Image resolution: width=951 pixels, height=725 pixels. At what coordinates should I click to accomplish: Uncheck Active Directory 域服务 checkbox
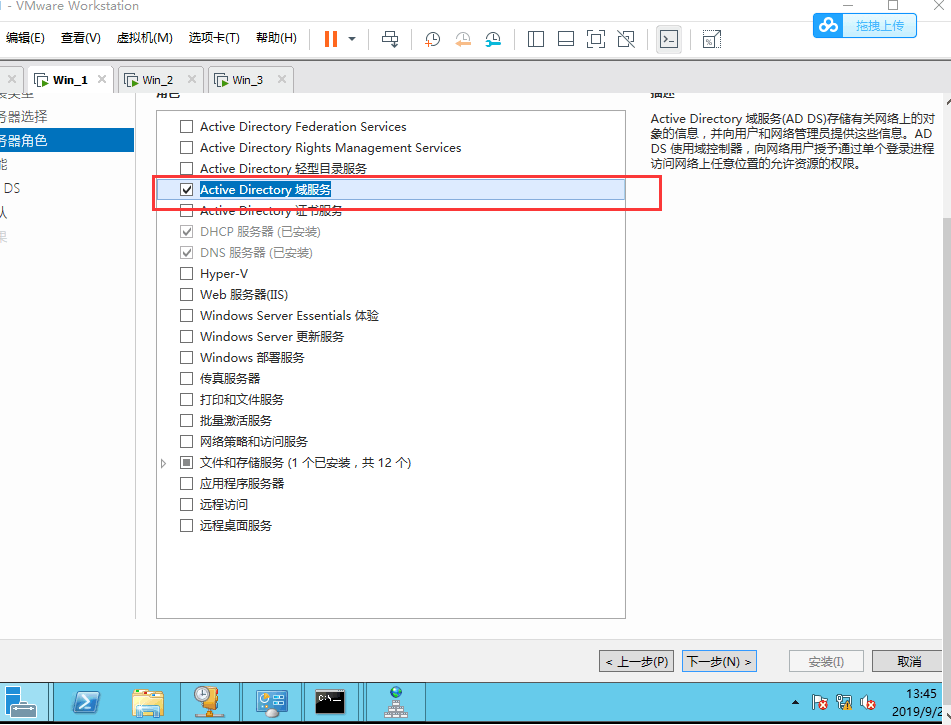tap(187, 190)
